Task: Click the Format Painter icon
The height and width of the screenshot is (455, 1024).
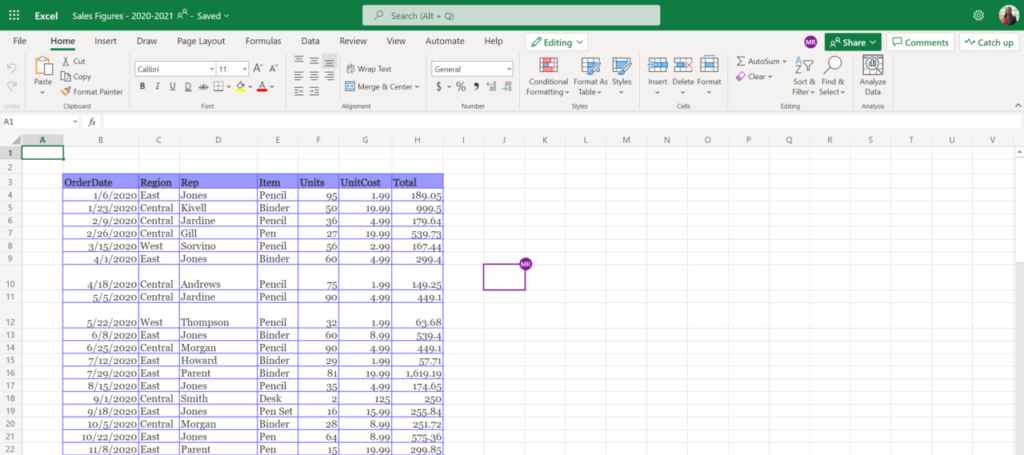Action: (66, 92)
